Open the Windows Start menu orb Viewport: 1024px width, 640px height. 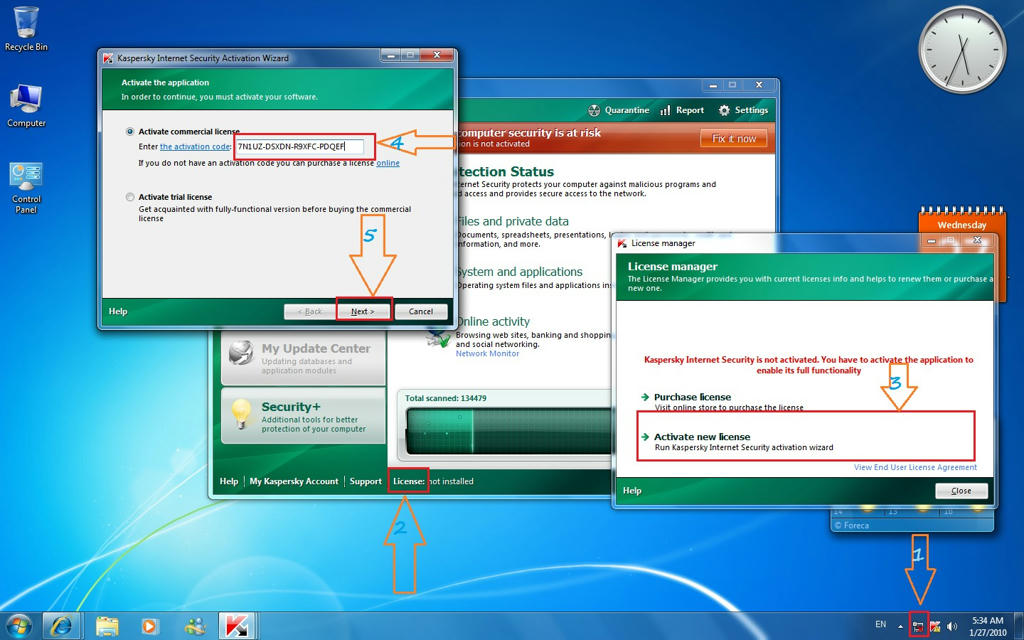18,627
